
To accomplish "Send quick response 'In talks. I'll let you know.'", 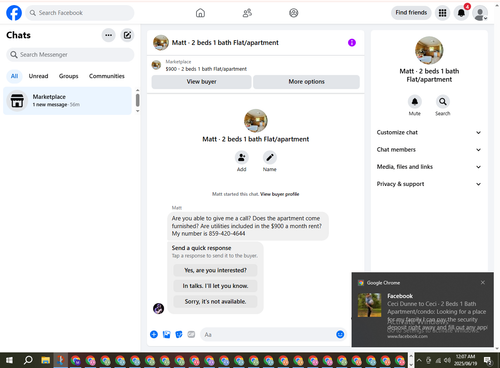I will pos(215,286).
